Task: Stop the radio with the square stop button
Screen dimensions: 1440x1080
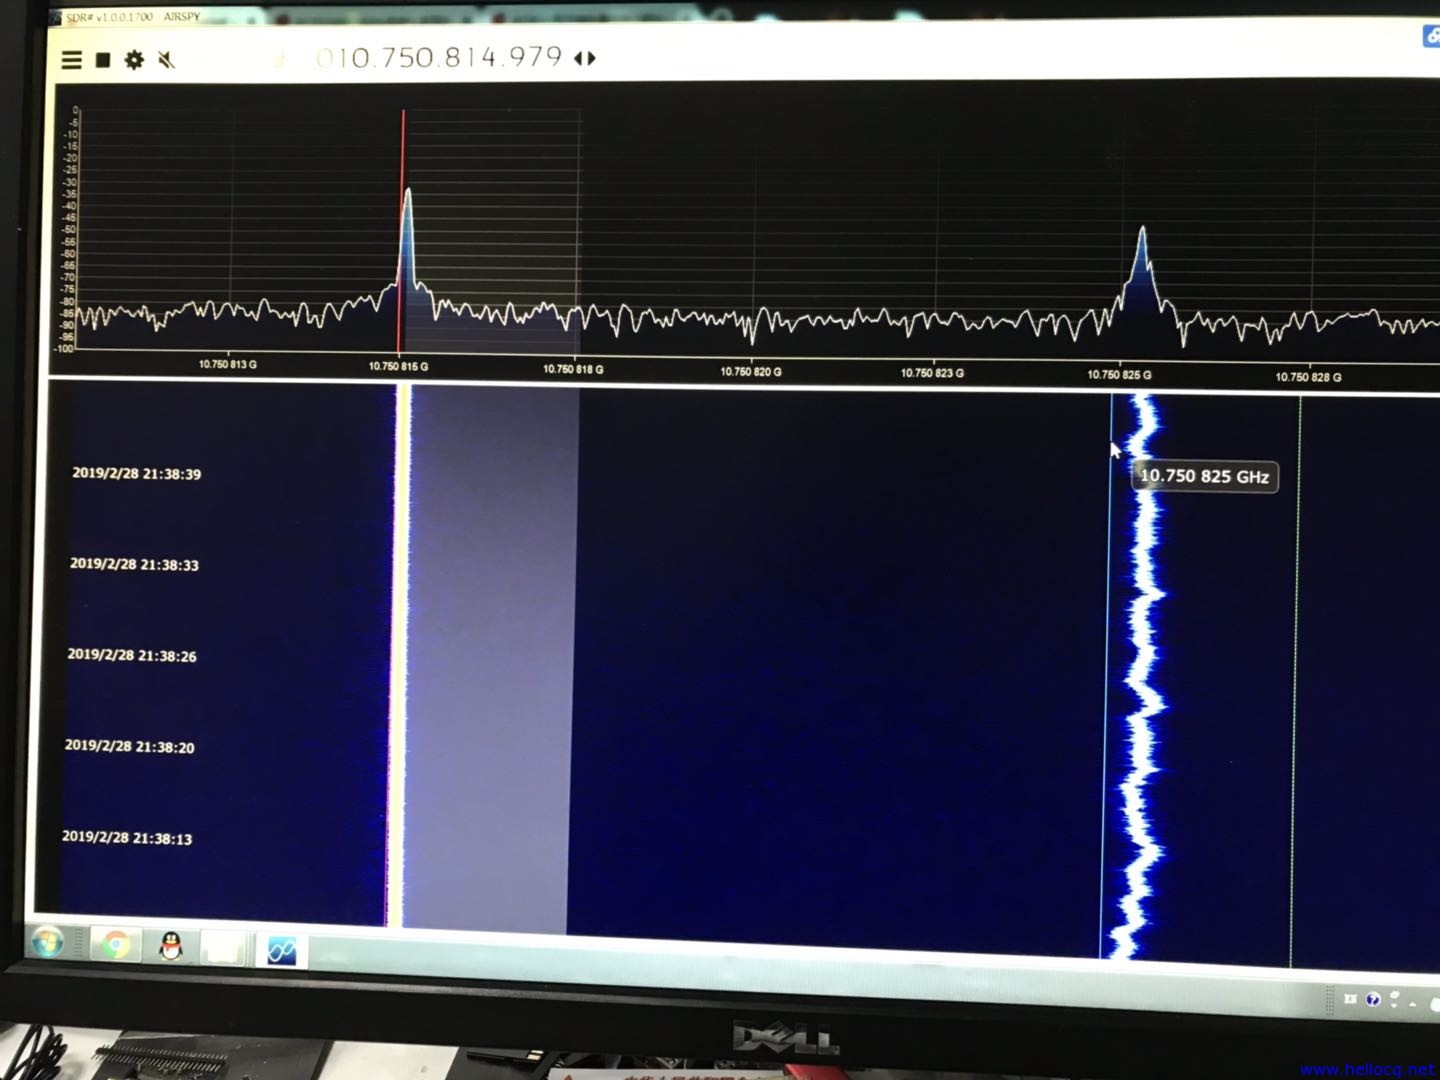Action: [x=102, y=61]
